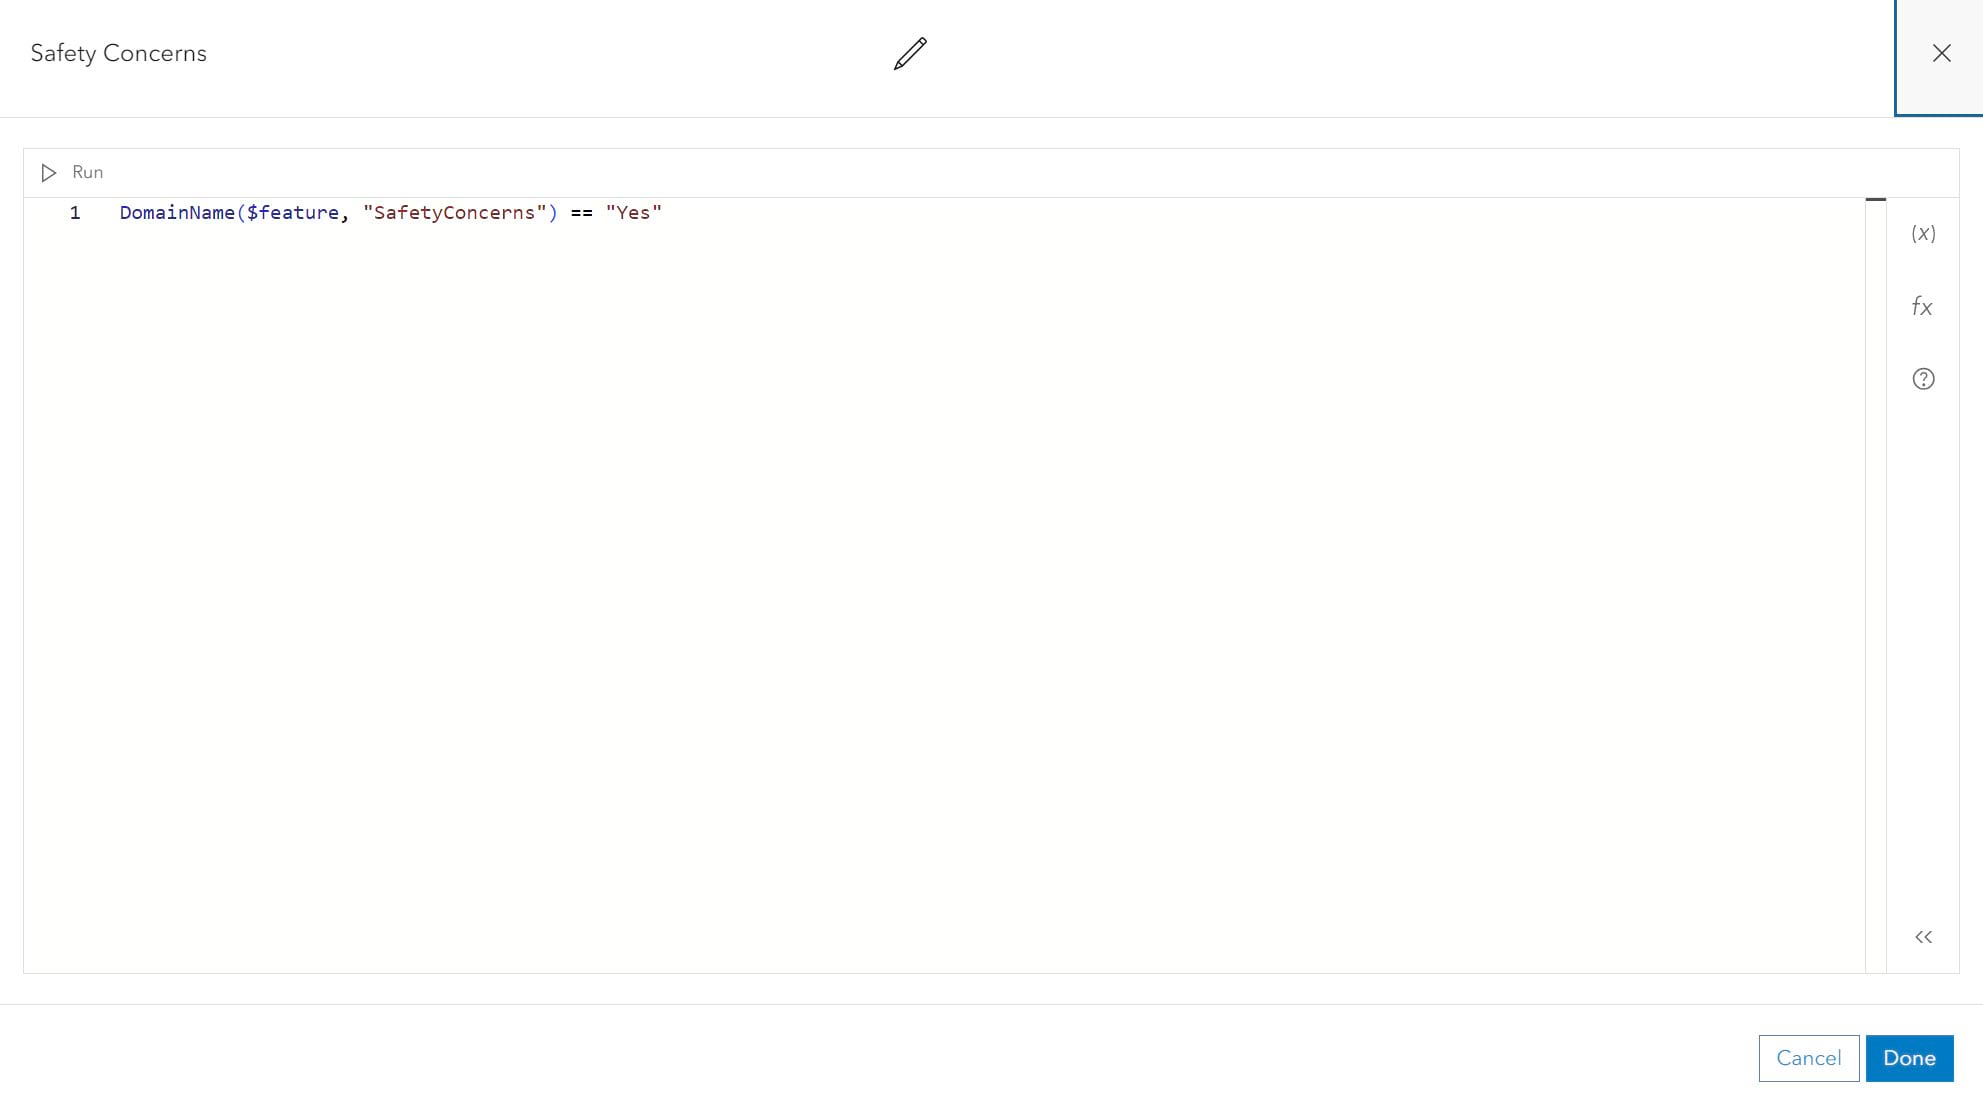Close the Safety Concerns expression editor

click(1940, 53)
